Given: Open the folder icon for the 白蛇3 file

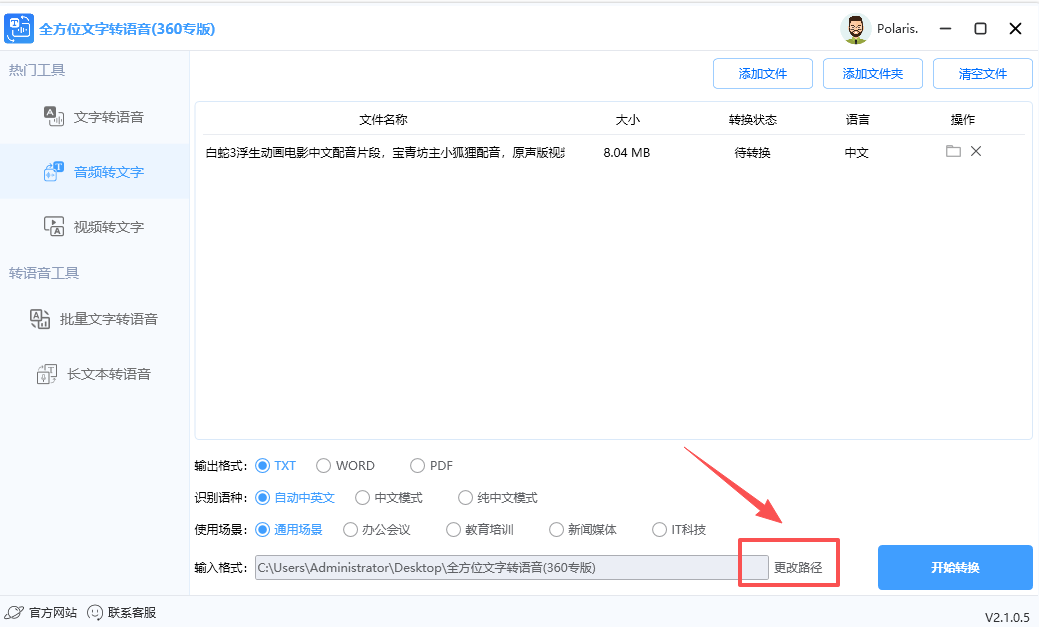Looking at the screenshot, I should coord(954,151).
